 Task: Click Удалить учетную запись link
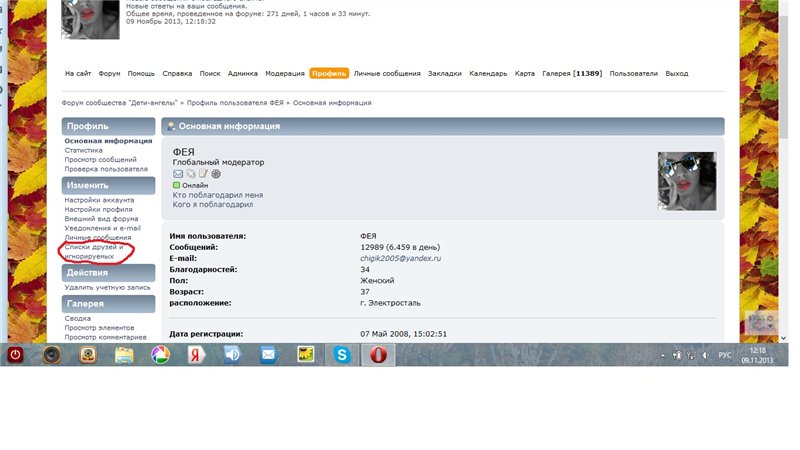pyautogui.click(x=107, y=287)
